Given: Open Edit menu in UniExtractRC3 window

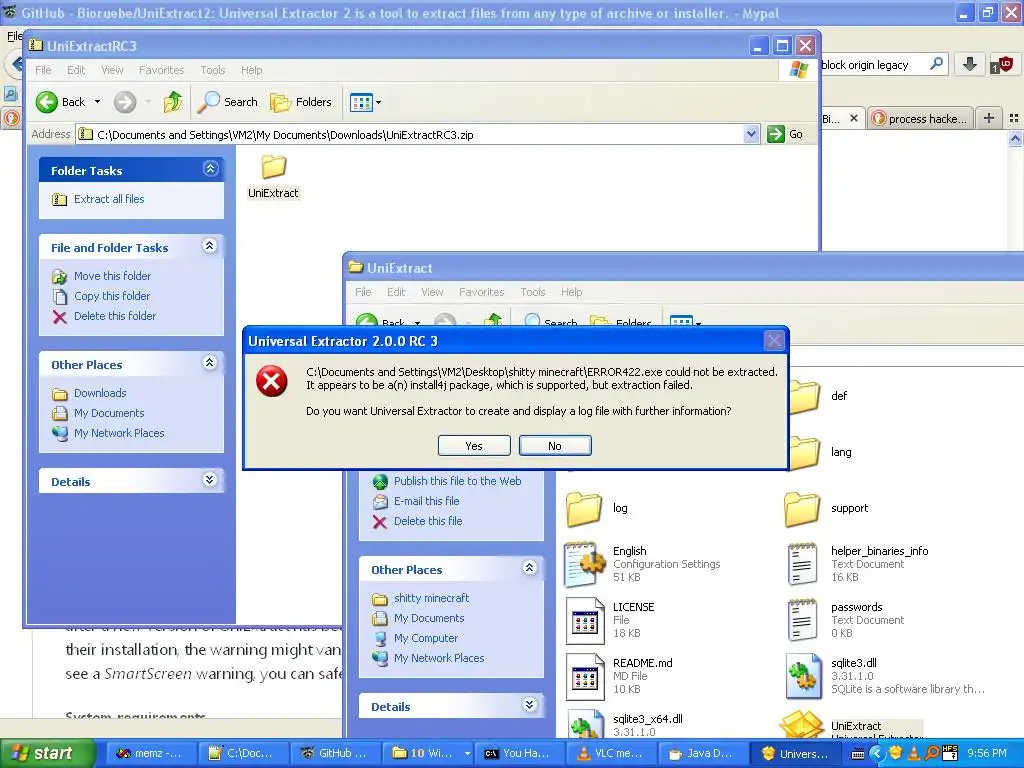Looking at the screenshot, I should tap(76, 70).
